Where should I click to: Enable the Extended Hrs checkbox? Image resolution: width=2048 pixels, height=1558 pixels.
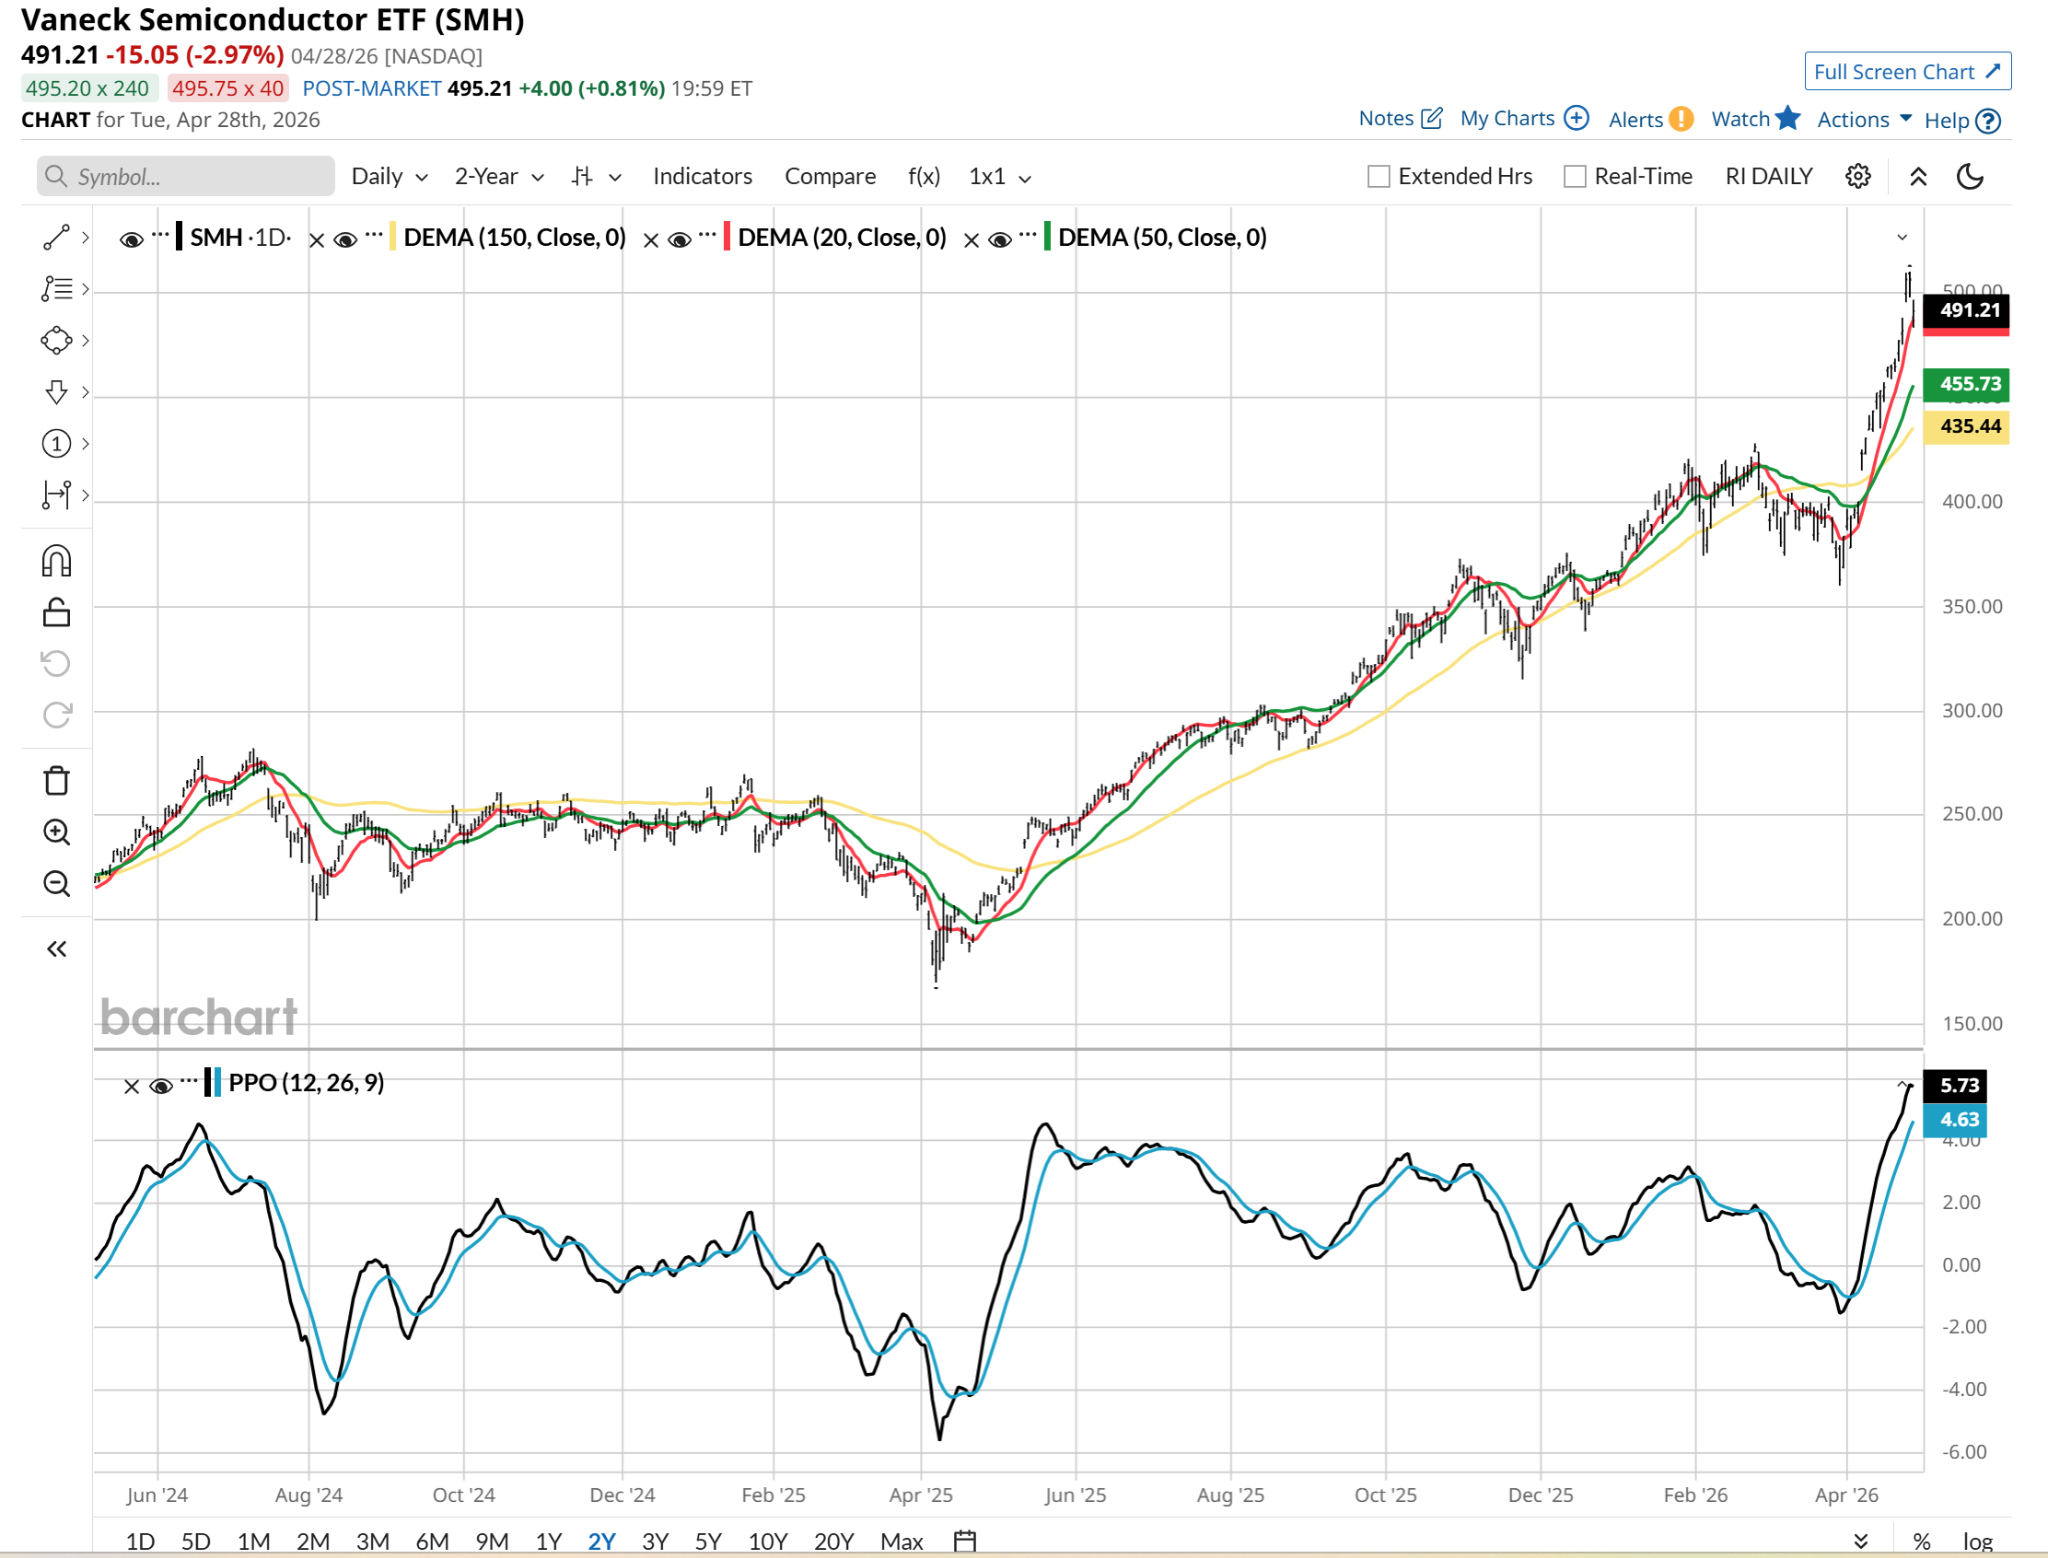[1379, 177]
